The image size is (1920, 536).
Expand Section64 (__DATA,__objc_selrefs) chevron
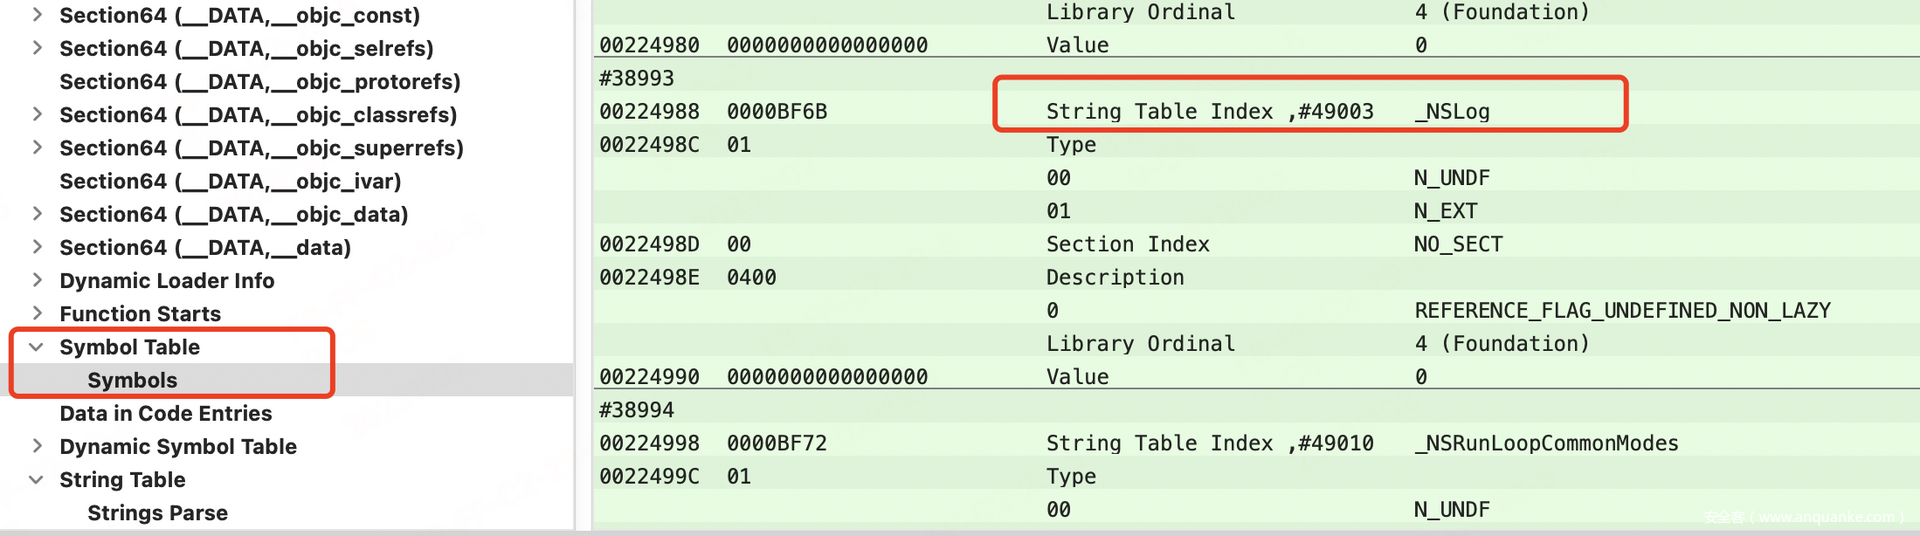[x=37, y=48]
